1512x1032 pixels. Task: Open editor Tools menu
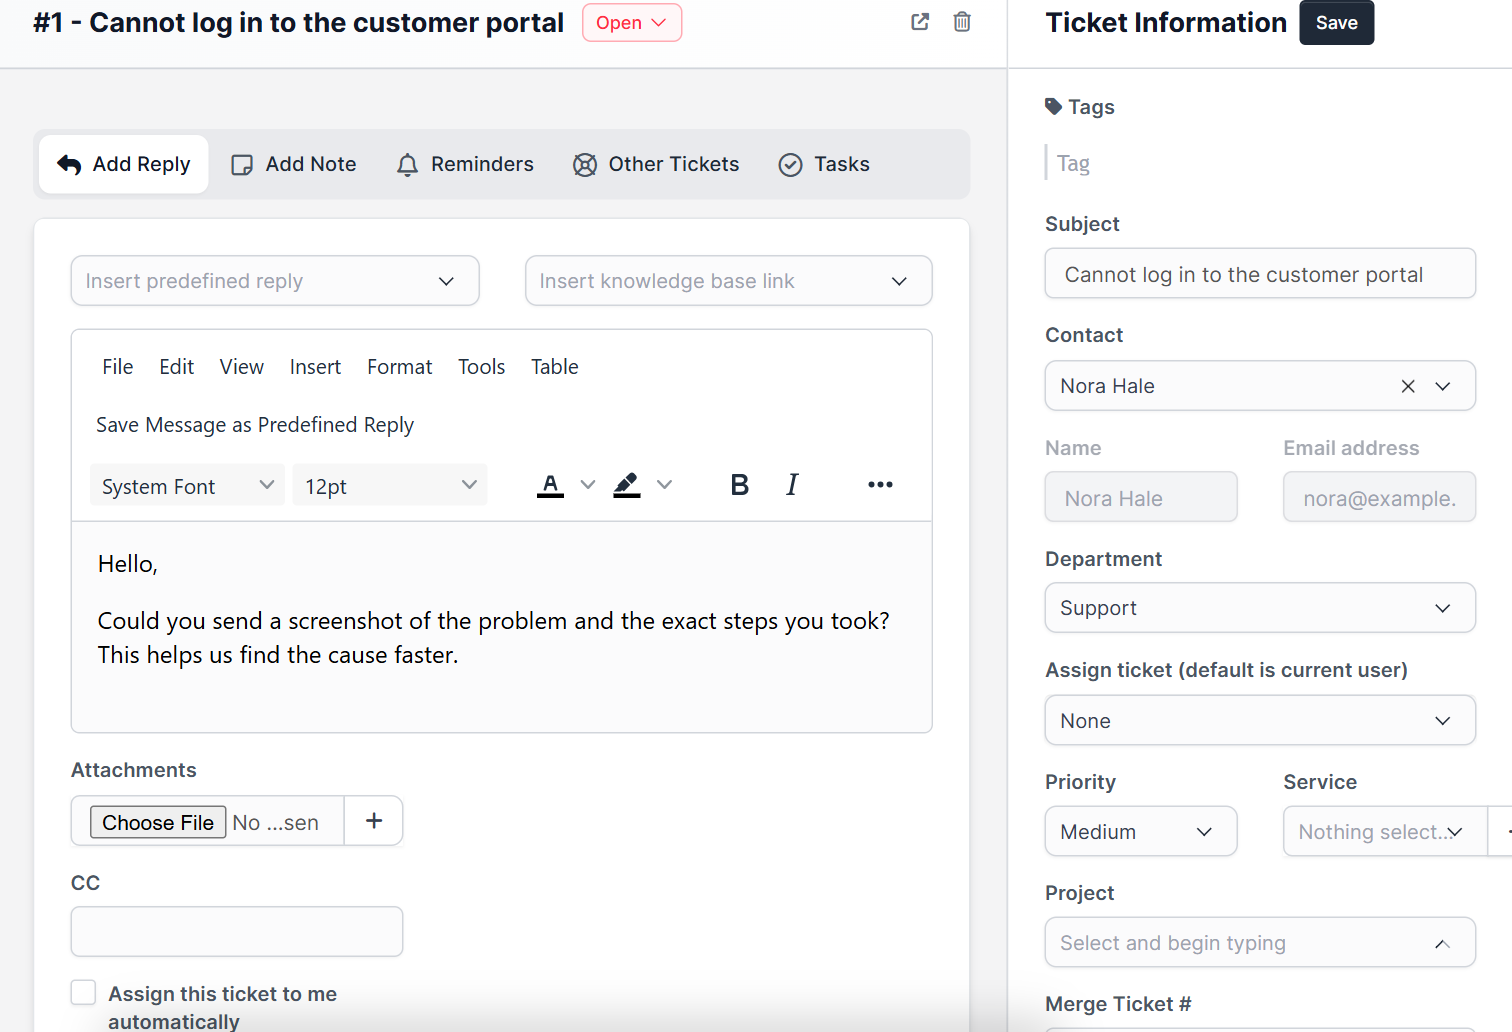tap(482, 367)
